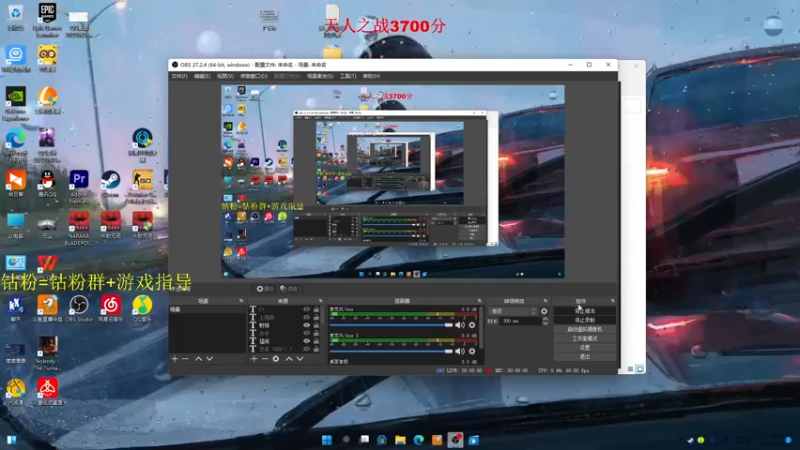Toggle visibility eye of the bottom source row
The height and width of the screenshot is (450, 800).
point(307,349)
